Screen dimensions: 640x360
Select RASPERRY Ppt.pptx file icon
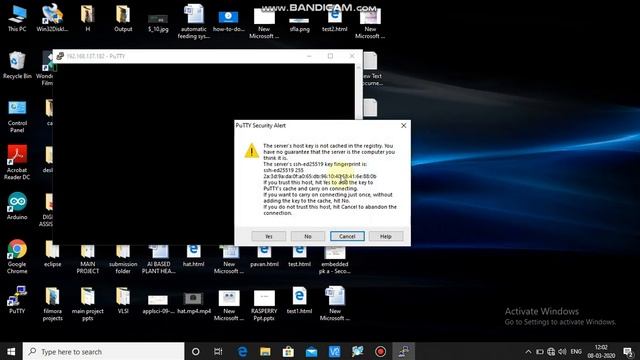click(x=264, y=305)
